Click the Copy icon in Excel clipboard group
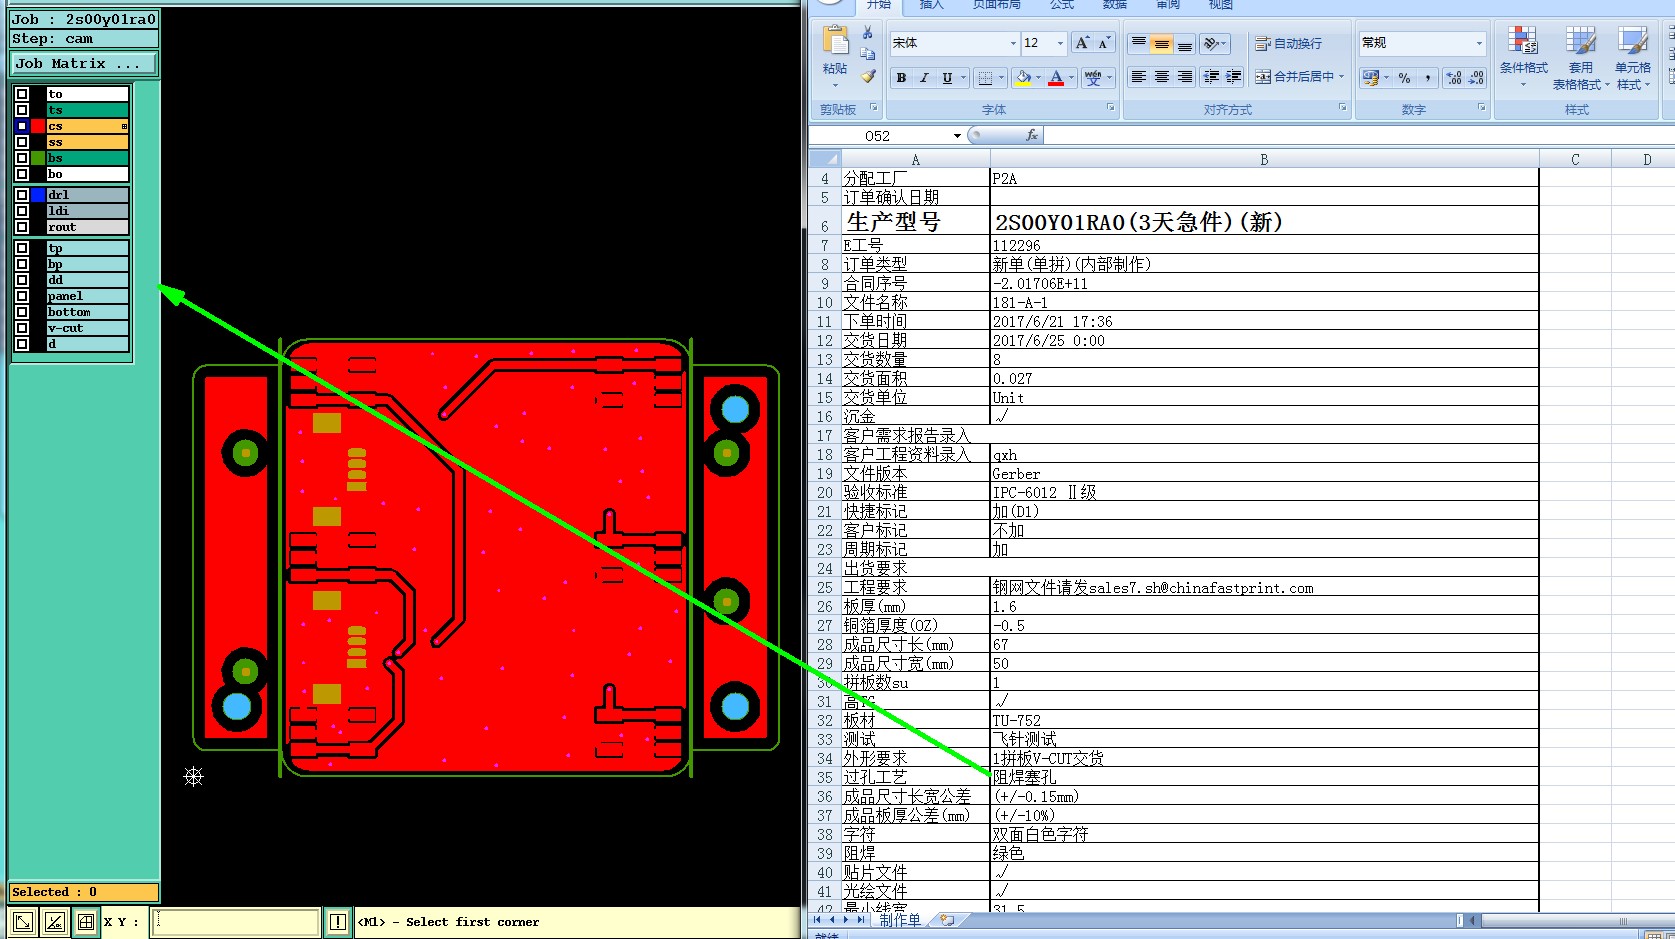The width and height of the screenshot is (1675, 939). (868, 54)
